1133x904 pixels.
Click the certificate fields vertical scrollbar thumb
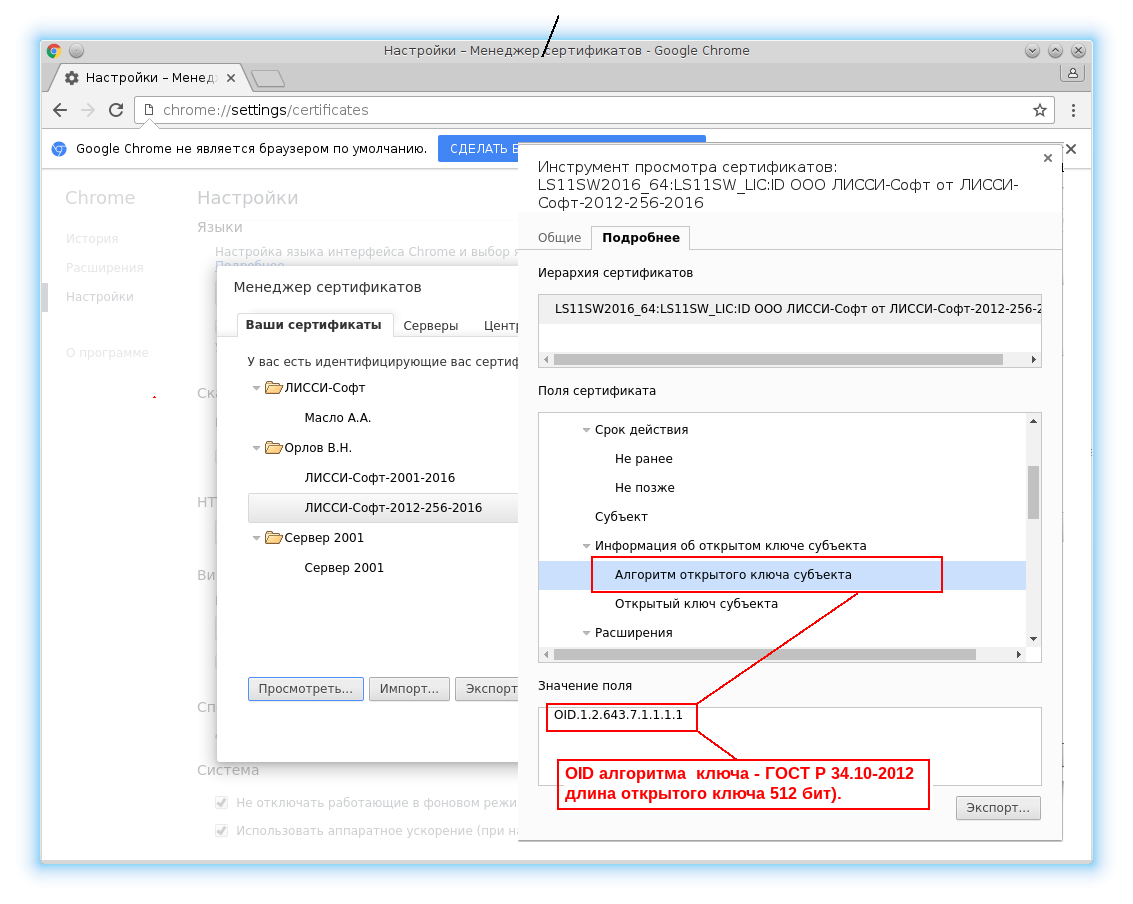tap(1033, 491)
